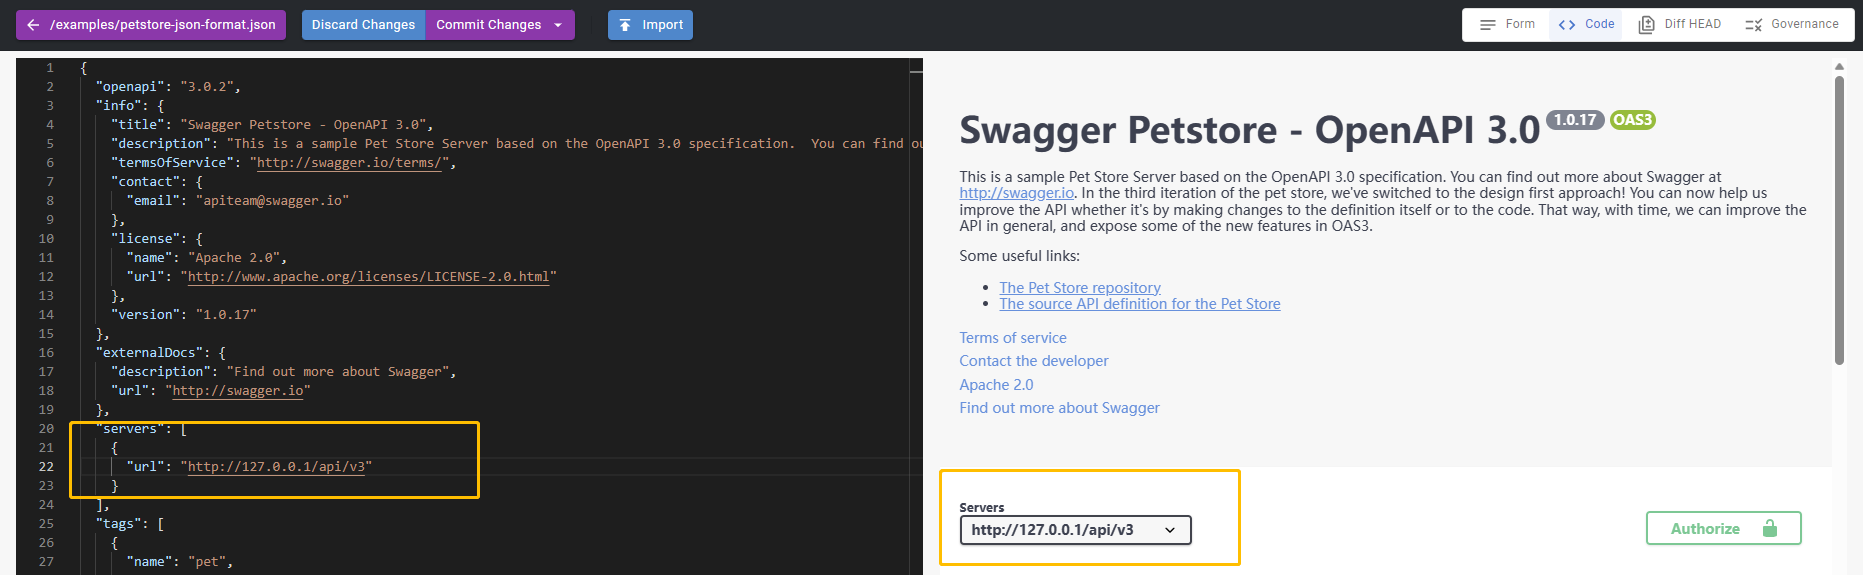Click the "http://swagger.io" URL on line 18
Image resolution: width=1863 pixels, height=575 pixels.
click(x=238, y=391)
